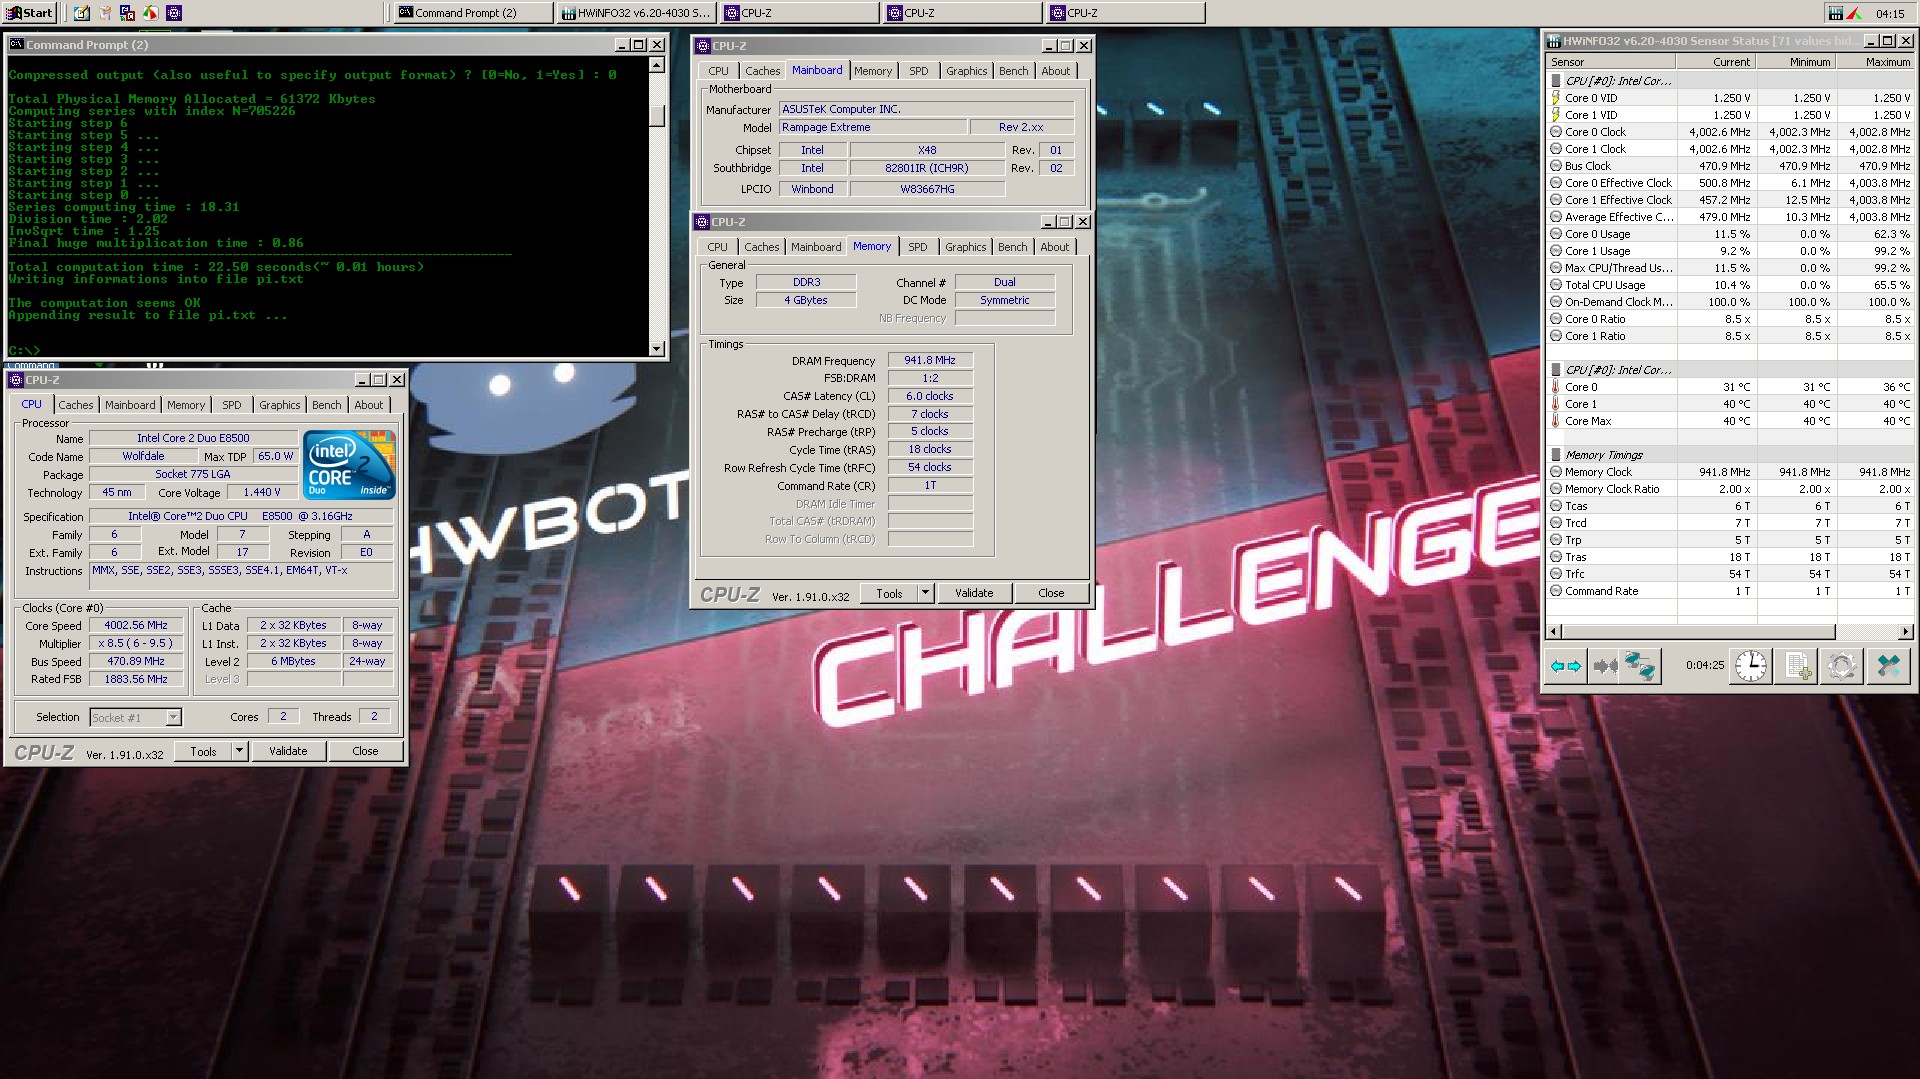This screenshot has width=1920, height=1079.
Task: Launch the green-red fan quick launch icon
Action: [x=150, y=13]
